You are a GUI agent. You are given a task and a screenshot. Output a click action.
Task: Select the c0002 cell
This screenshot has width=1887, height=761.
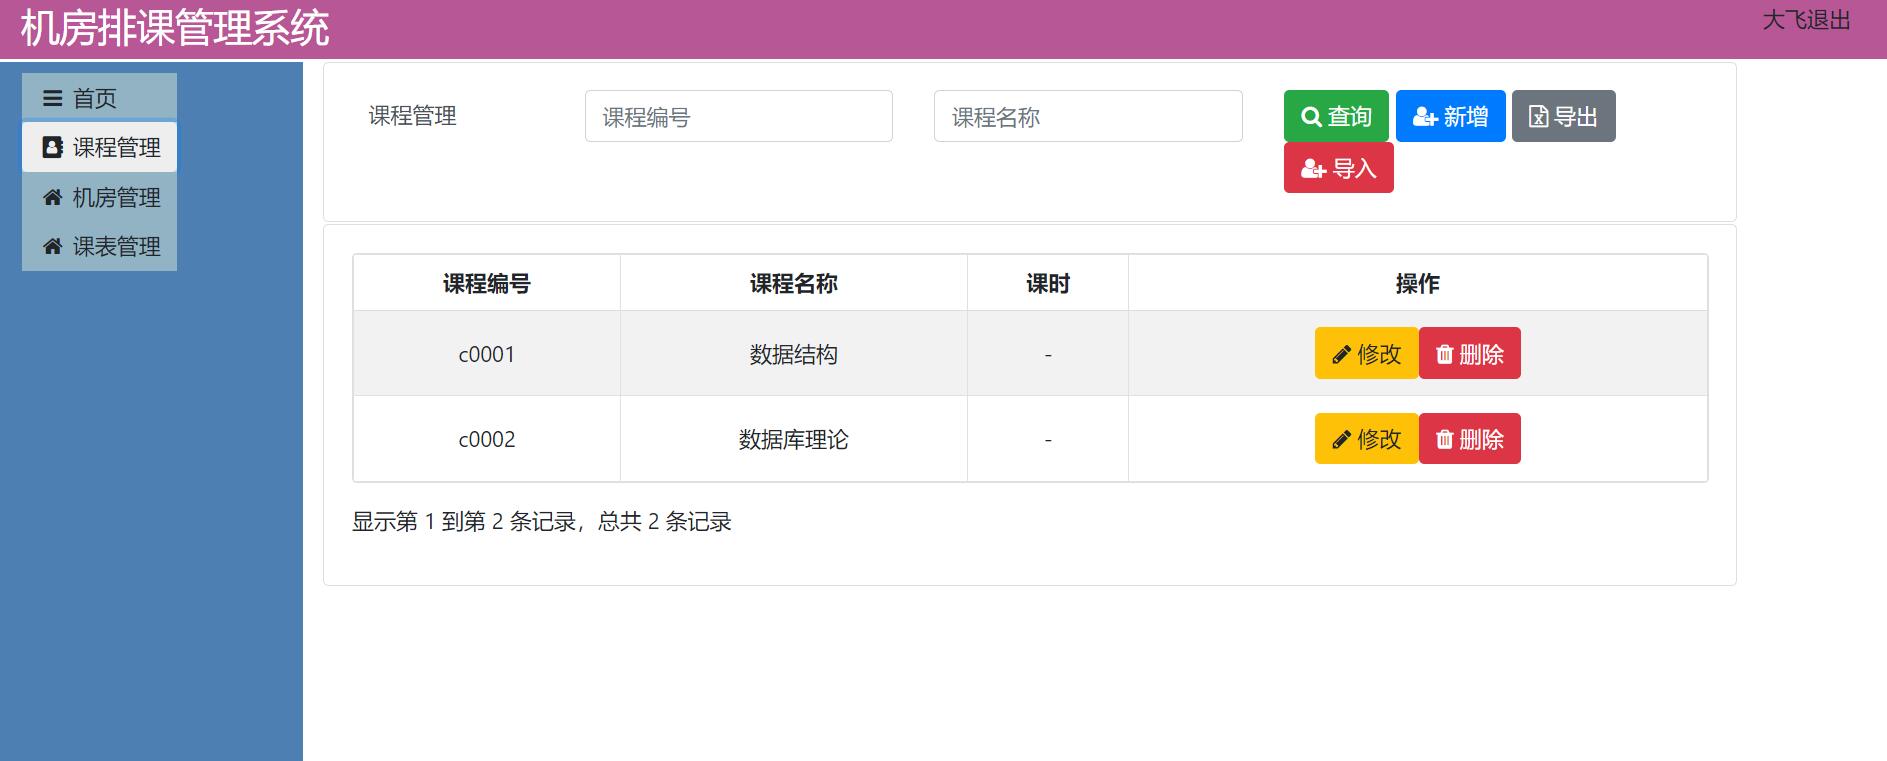click(486, 439)
